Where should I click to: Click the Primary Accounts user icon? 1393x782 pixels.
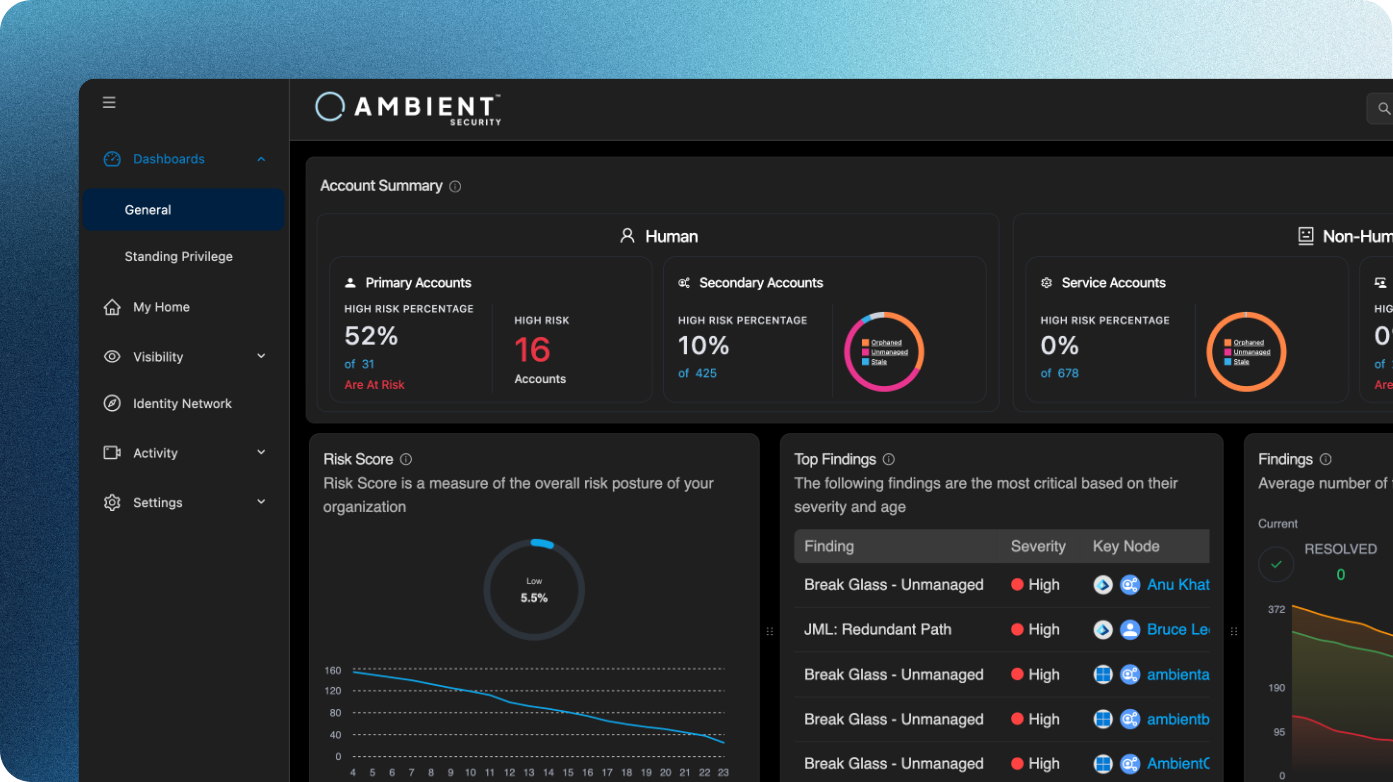pos(350,283)
